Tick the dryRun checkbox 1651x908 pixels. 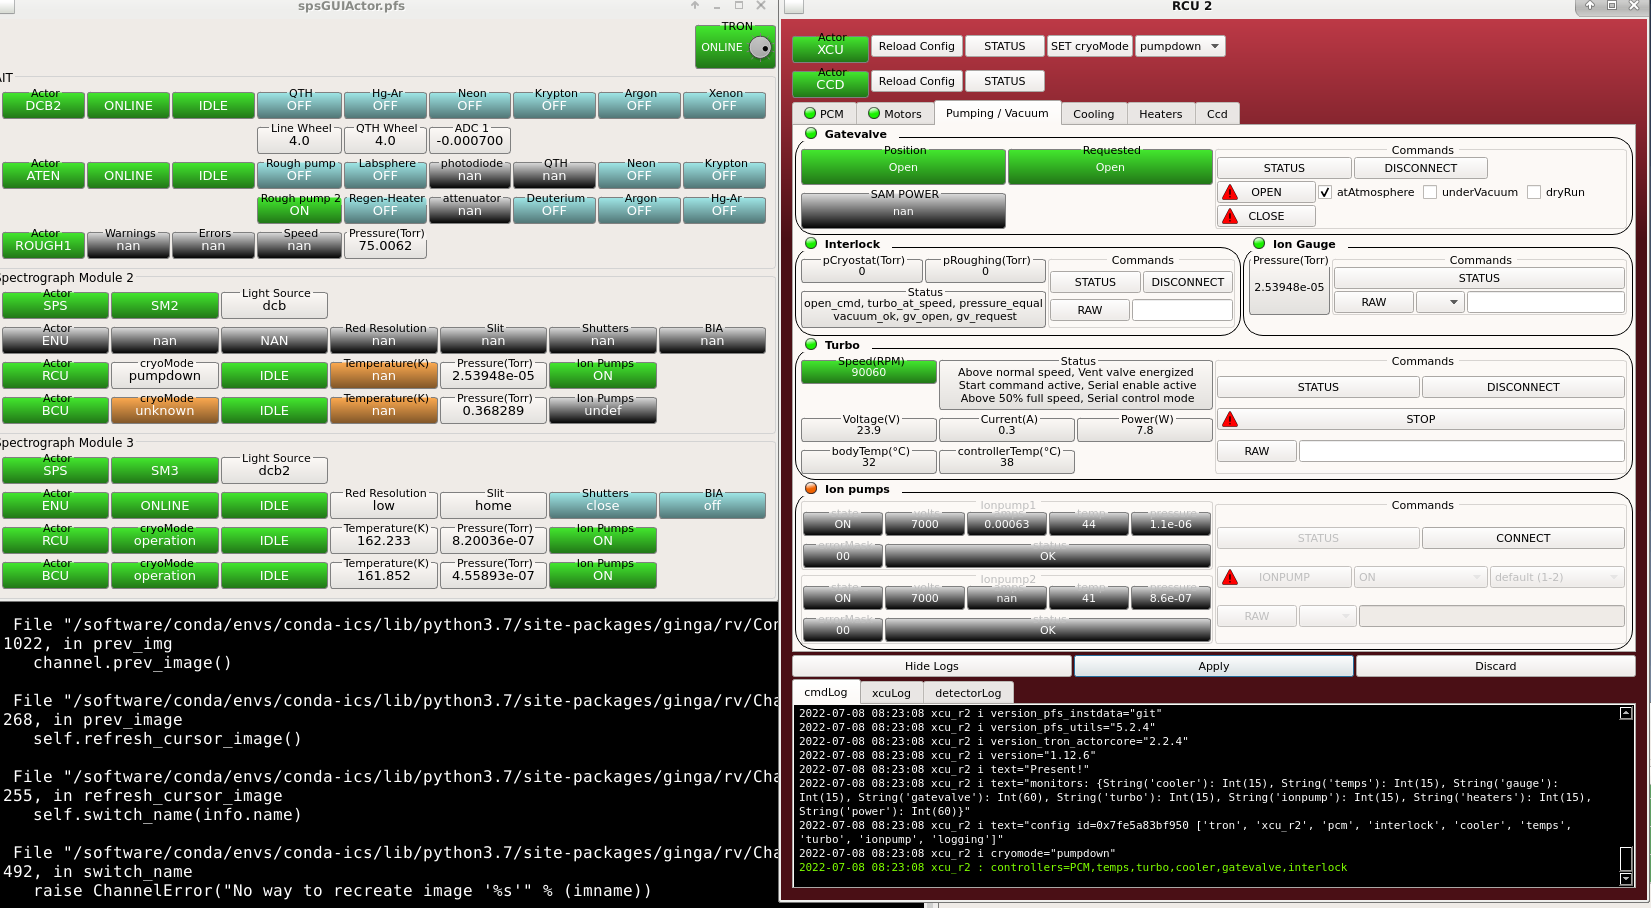[x=1534, y=192]
